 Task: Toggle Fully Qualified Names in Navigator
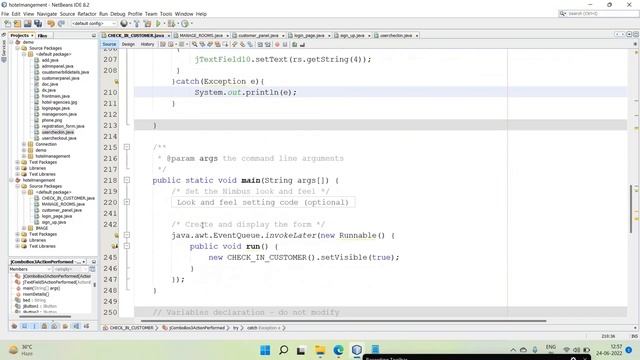(x=65, y=326)
